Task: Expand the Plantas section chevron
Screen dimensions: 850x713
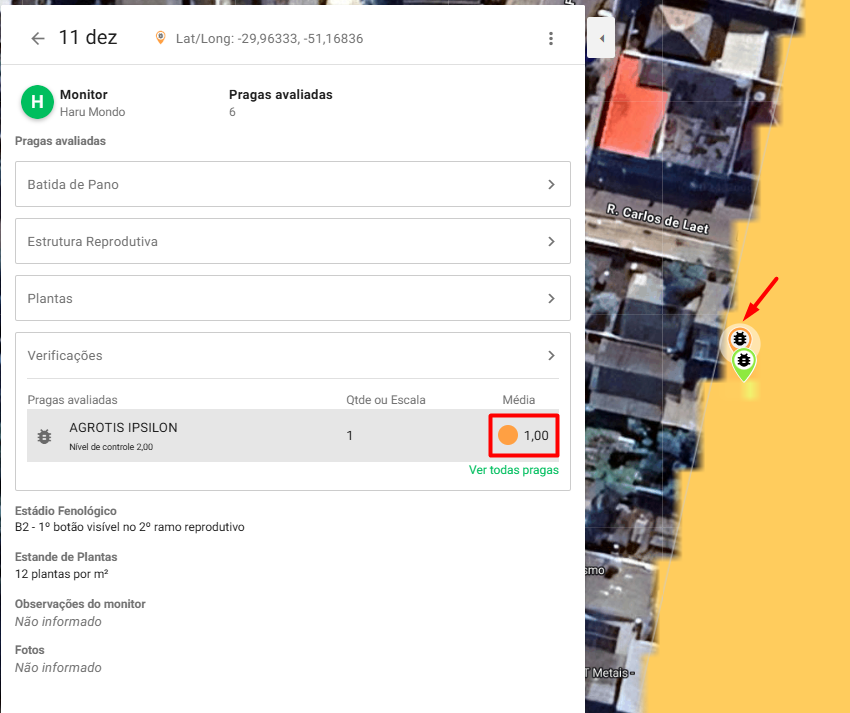Action: pos(551,299)
